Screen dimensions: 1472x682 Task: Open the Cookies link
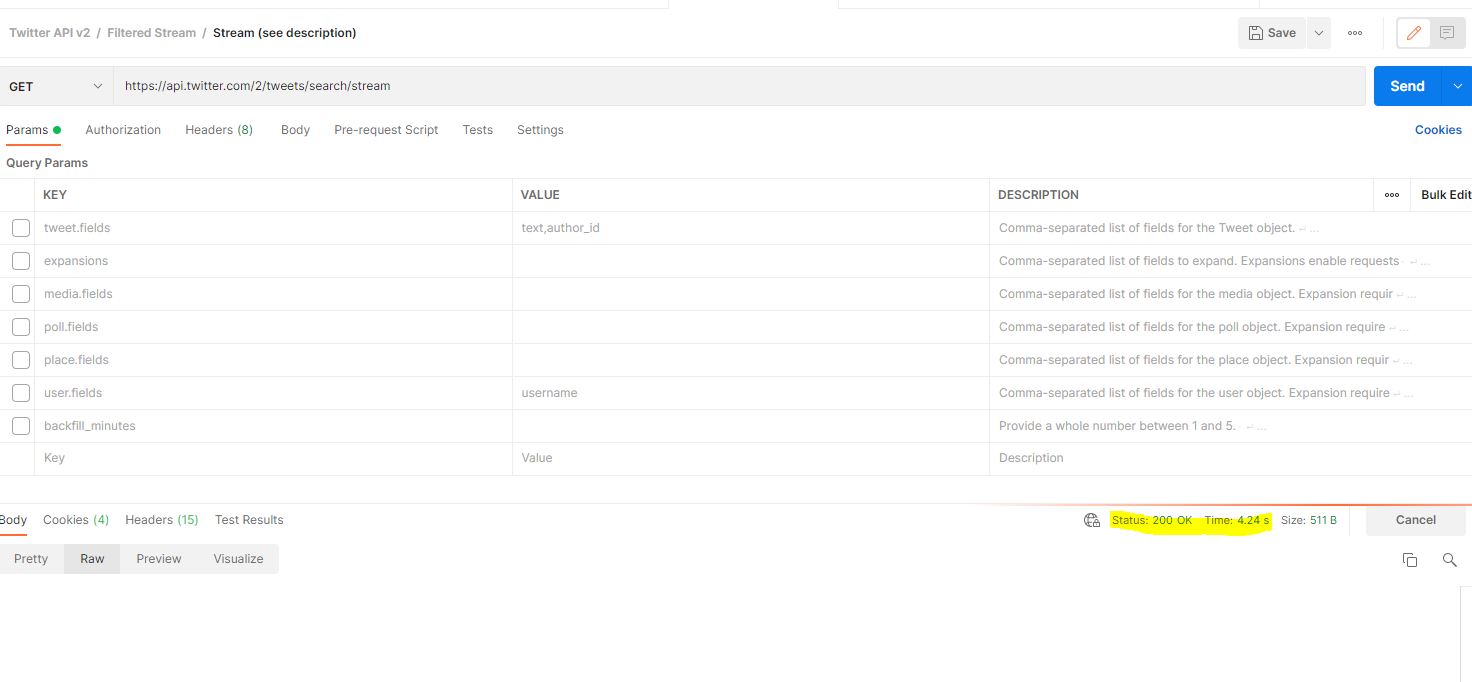coord(1438,130)
